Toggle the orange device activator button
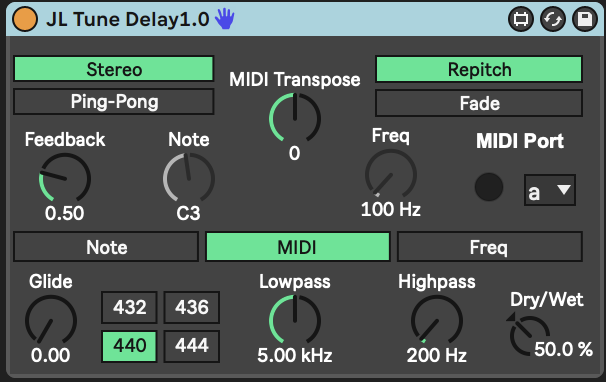 25,19
